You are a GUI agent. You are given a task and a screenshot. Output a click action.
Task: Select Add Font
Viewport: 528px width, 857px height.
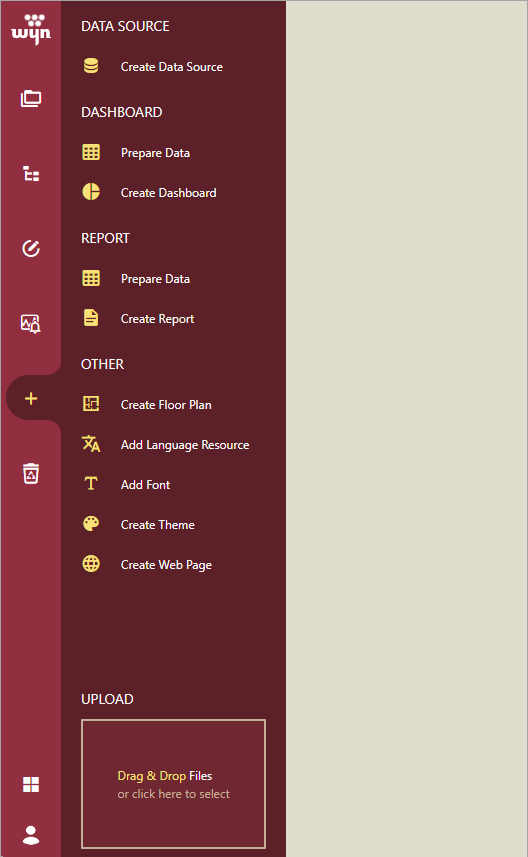[x=145, y=485]
